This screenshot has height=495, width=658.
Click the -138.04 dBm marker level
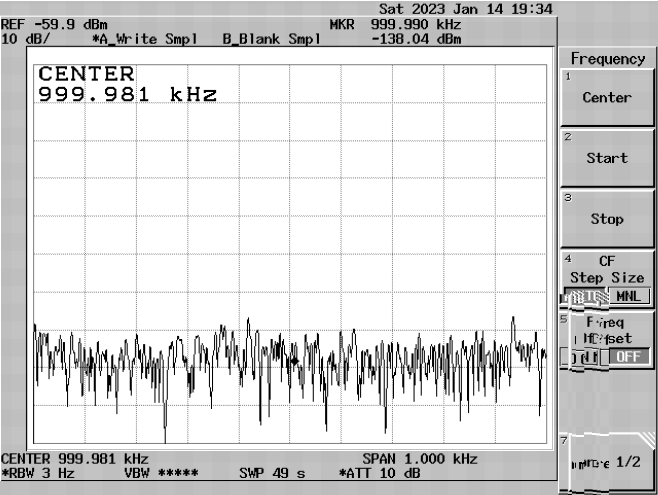tap(416, 39)
